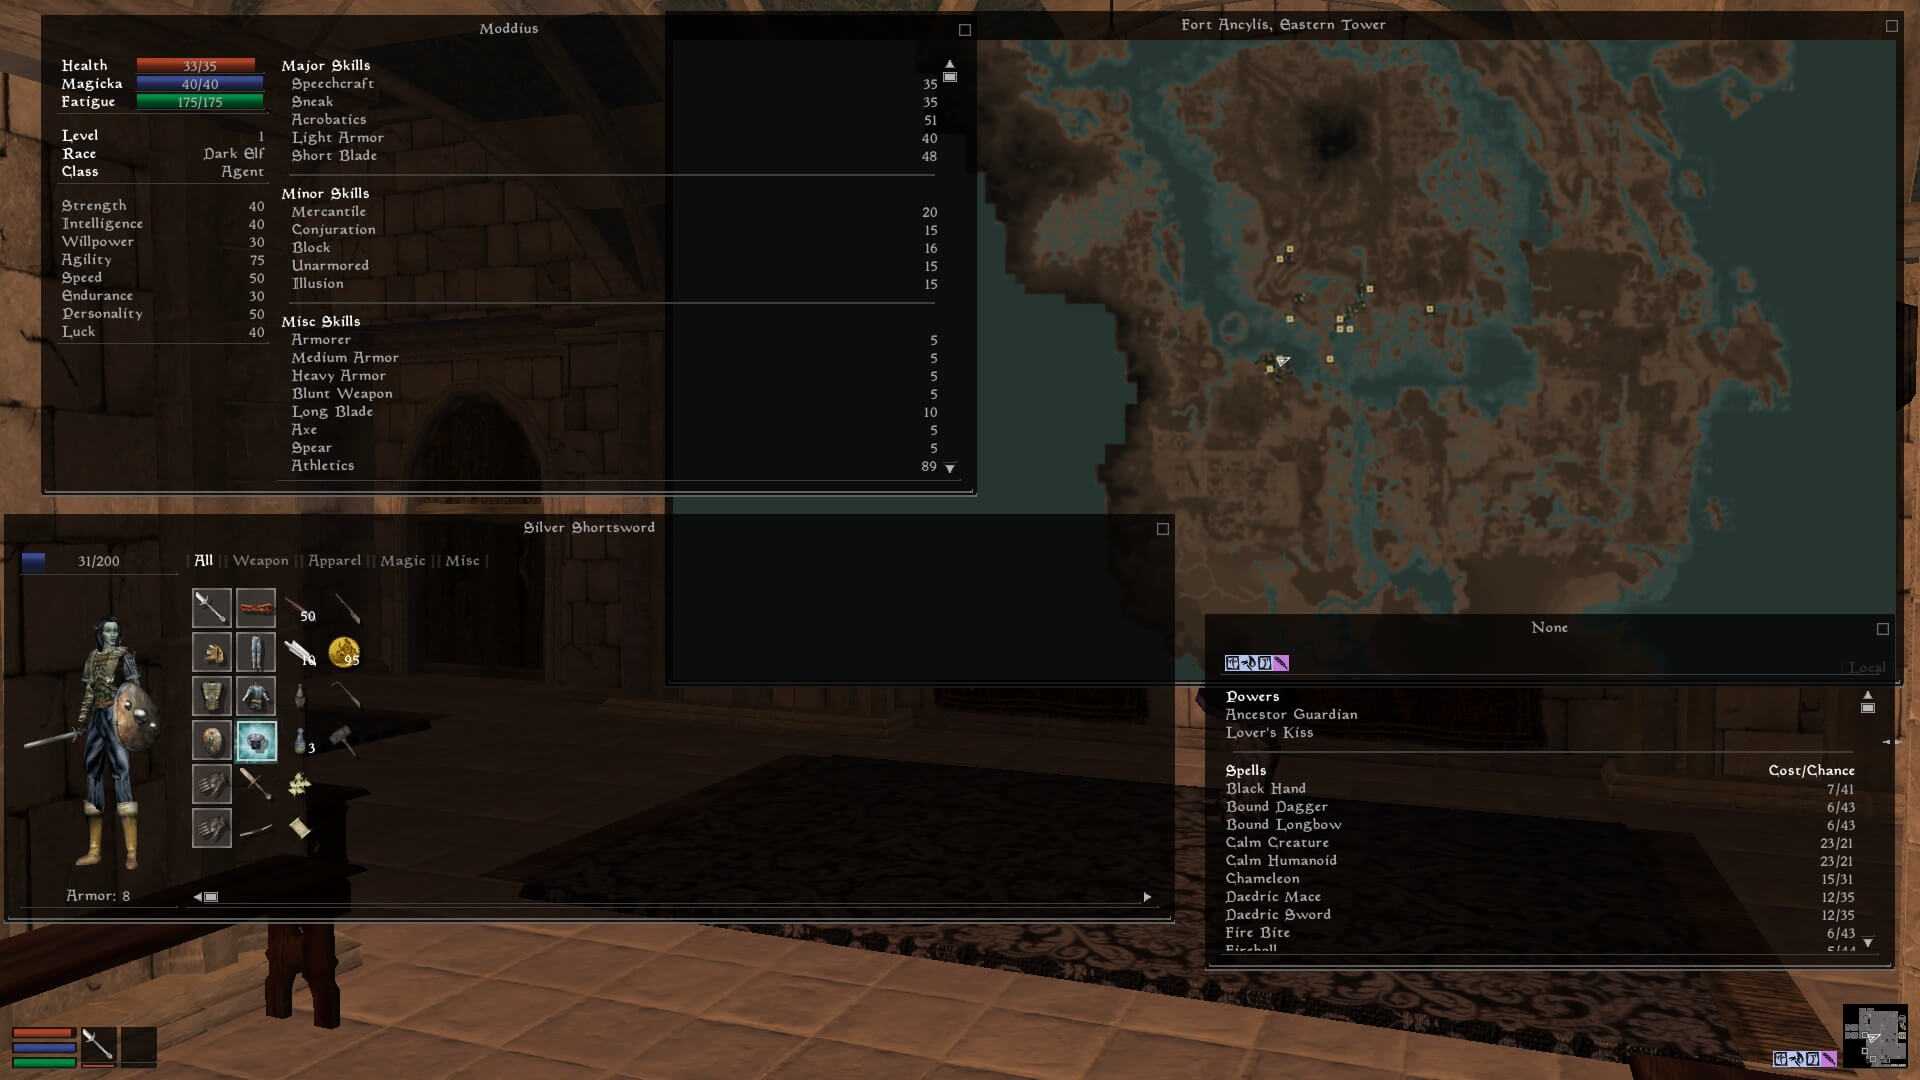The height and width of the screenshot is (1080, 1920).
Task: Click the equipped round shield icon
Action: pyautogui.click(x=211, y=741)
